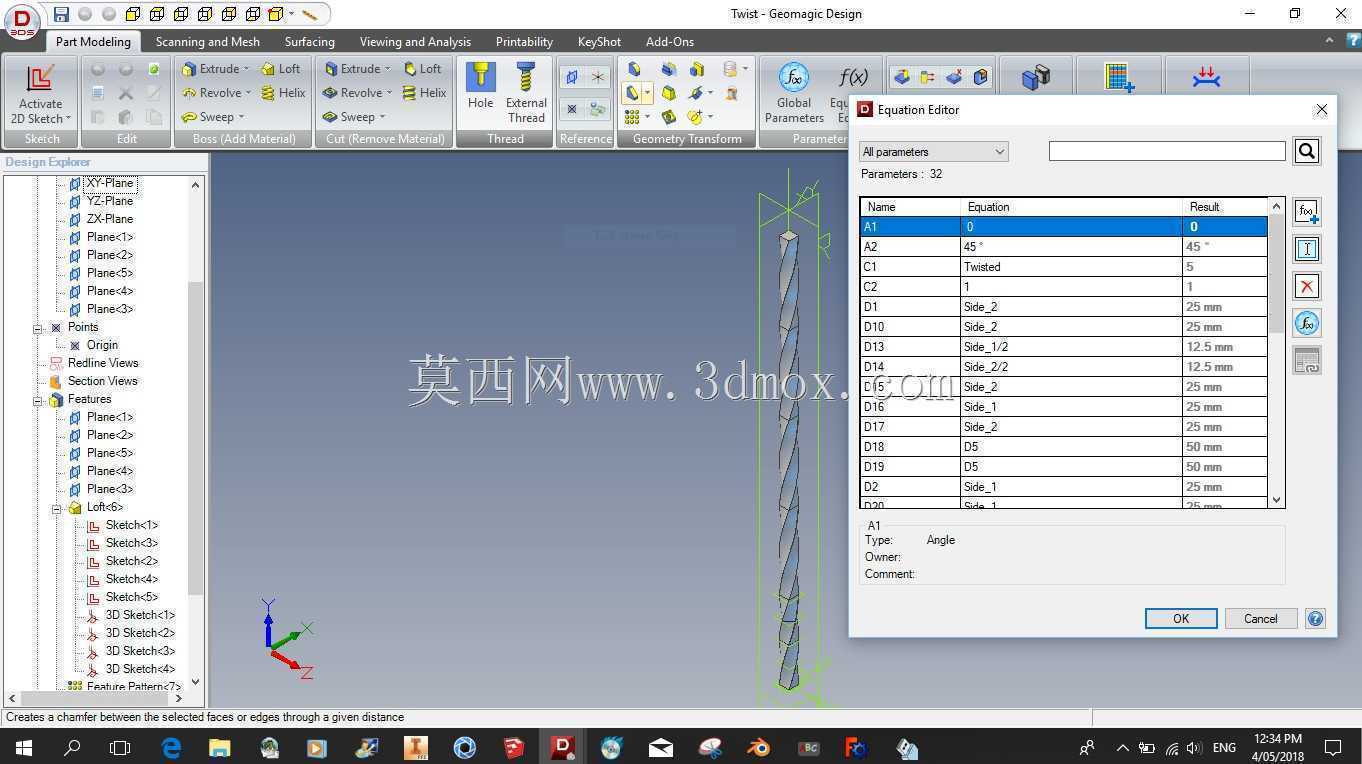
Task: Click Cancel in the Equation Editor
Action: (x=1261, y=619)
